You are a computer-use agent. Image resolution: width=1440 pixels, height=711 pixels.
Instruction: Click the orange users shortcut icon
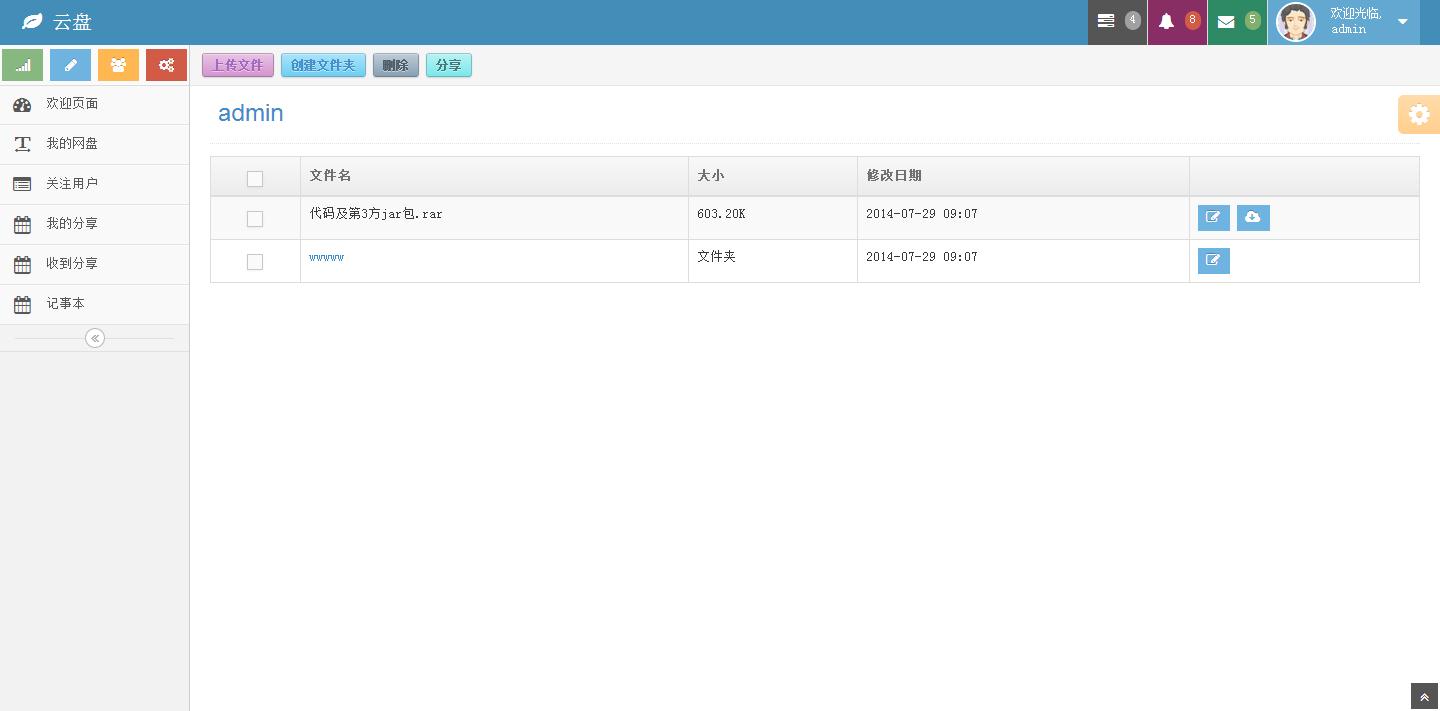coord(118,65)
